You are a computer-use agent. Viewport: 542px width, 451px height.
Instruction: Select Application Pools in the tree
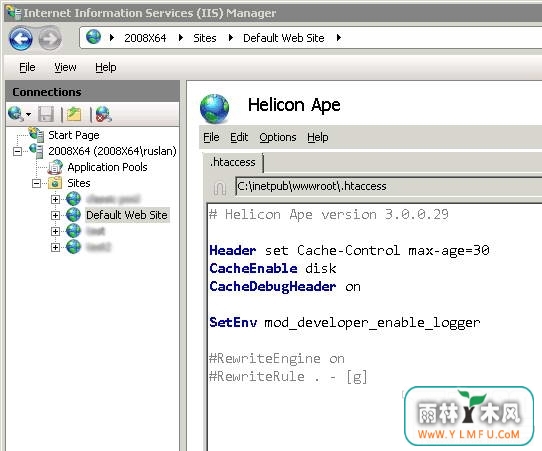[x=108, y=167]
